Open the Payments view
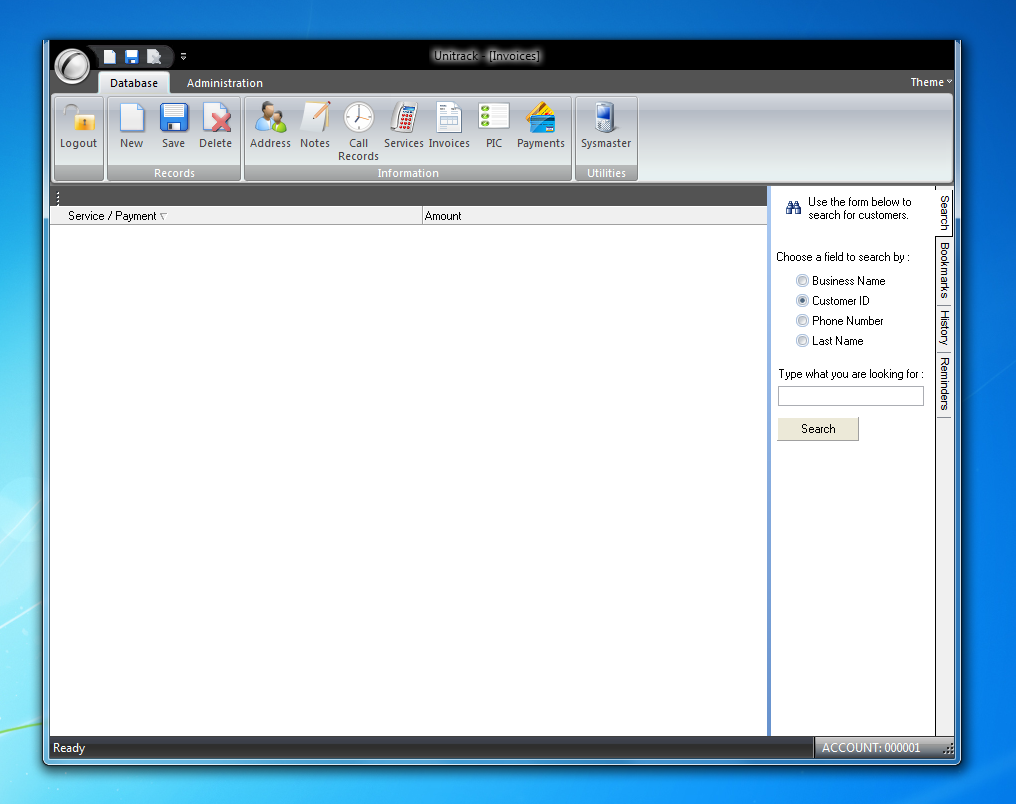This screenshot has width=1016, height=804. tap(540, 126)
